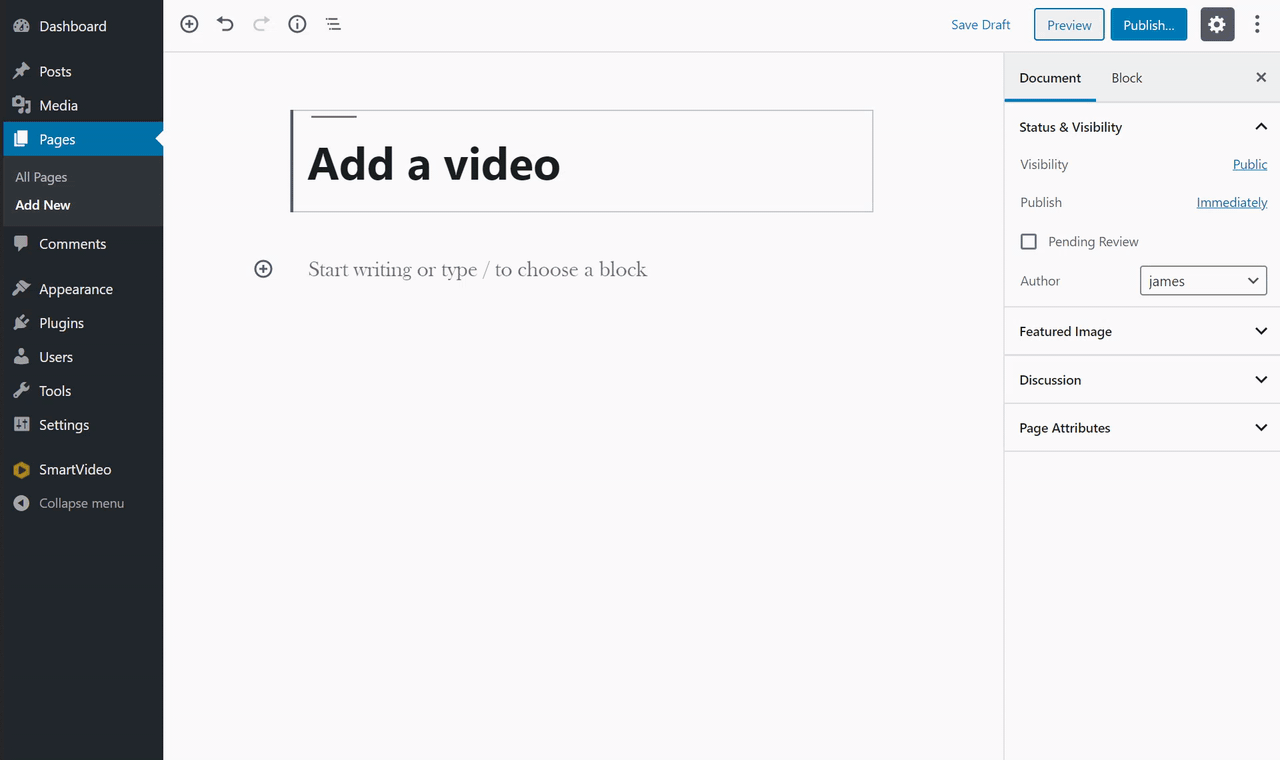Open the Tools menu label
1280x760 pixels.
tap(55, 391)
